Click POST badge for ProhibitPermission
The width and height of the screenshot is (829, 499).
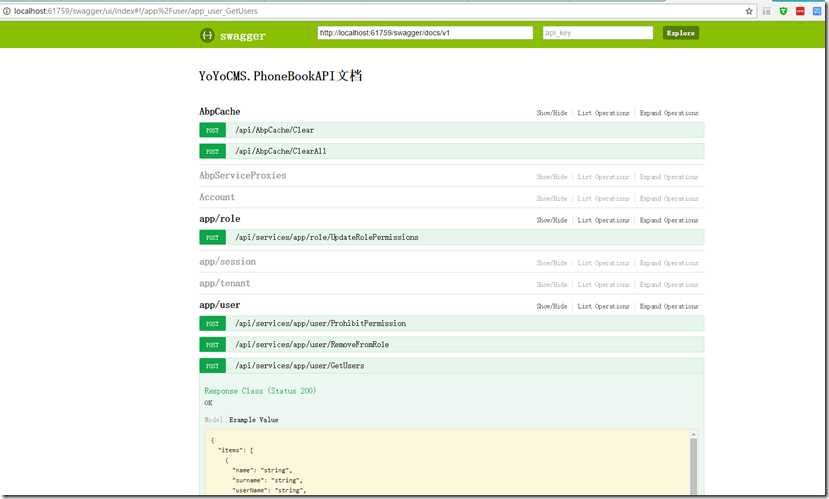[213, 324]
